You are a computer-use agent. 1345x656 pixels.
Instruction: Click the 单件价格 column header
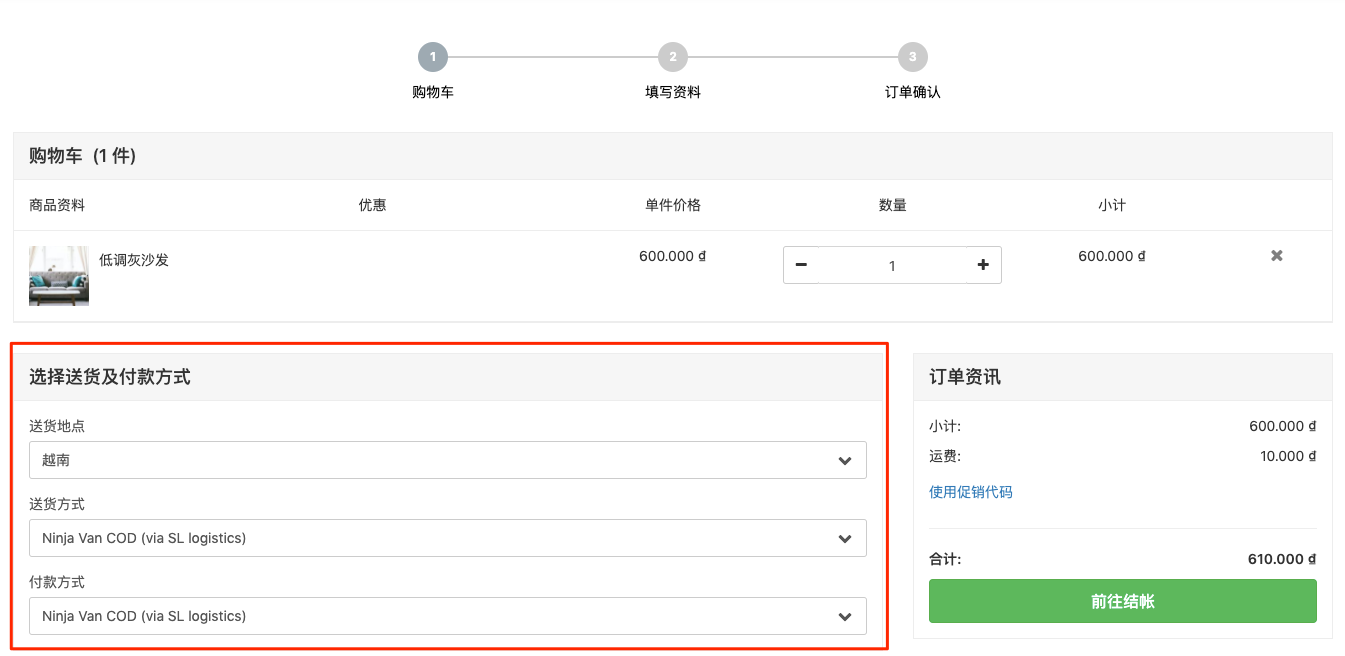(673, 205)
